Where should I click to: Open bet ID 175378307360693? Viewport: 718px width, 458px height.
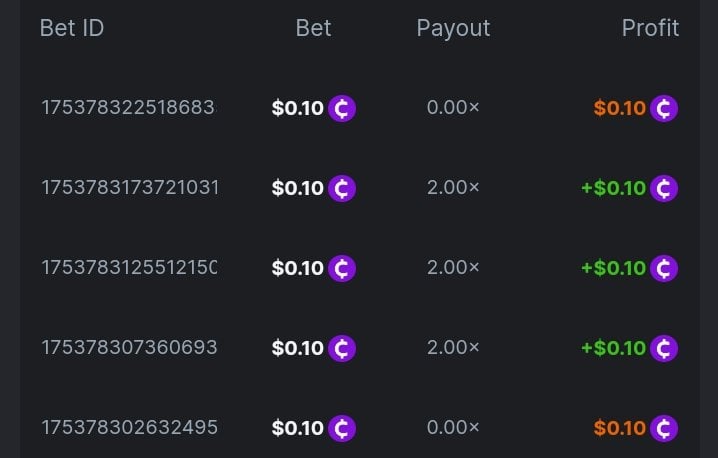128,348
